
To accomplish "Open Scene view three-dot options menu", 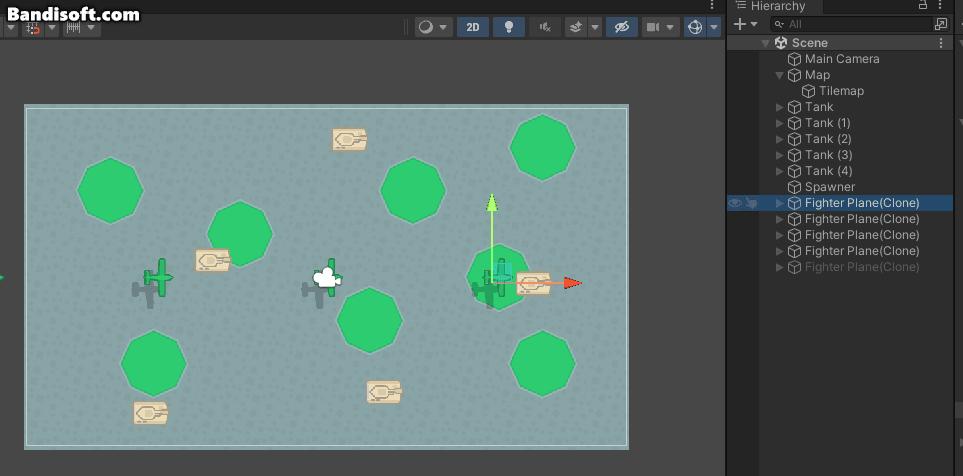I will tap(712, 6).
